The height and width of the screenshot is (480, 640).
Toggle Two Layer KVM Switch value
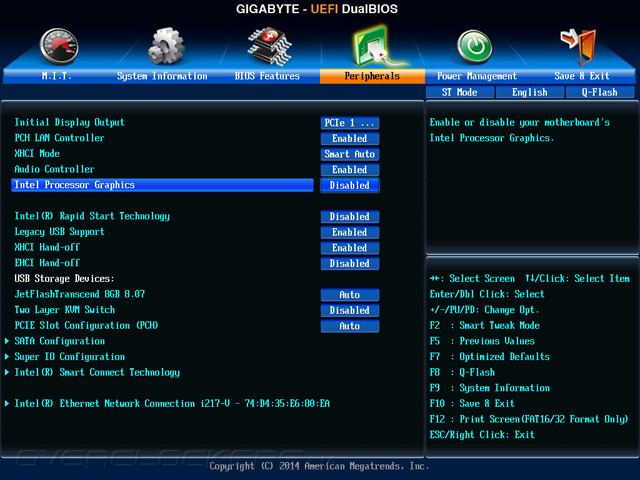coord(350,310)
